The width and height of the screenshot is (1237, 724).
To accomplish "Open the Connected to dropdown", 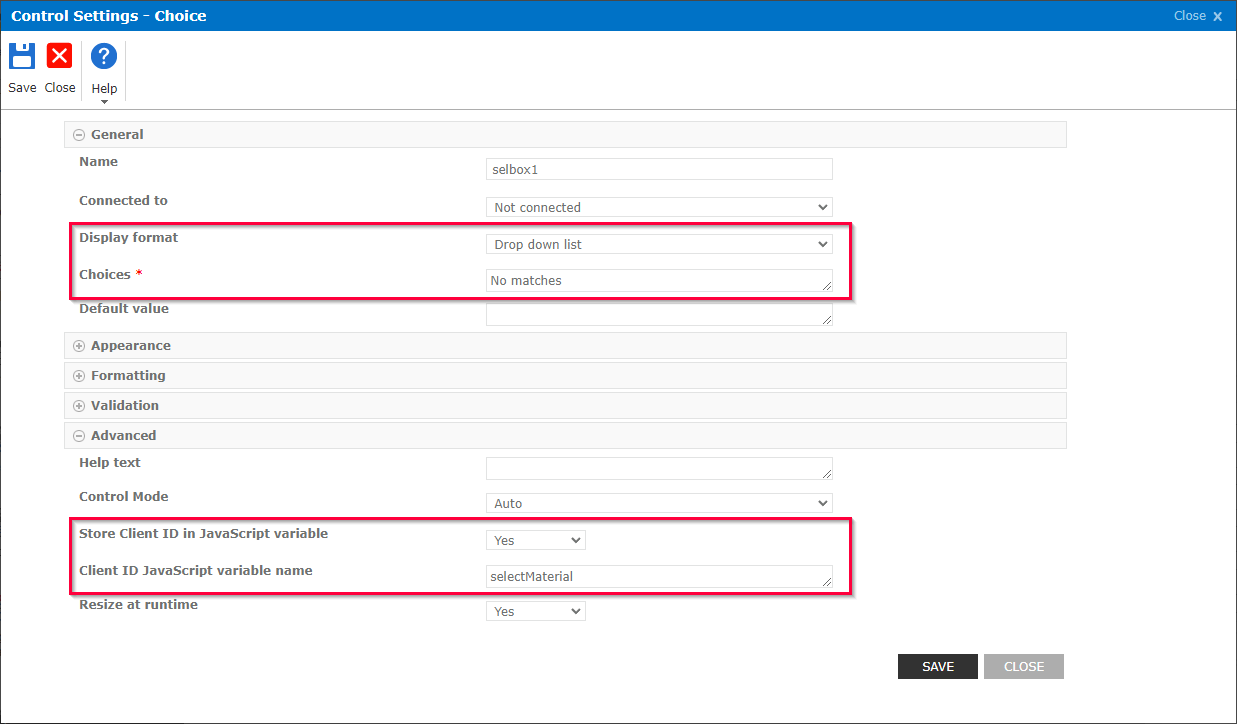I will (x=658, y=207).
